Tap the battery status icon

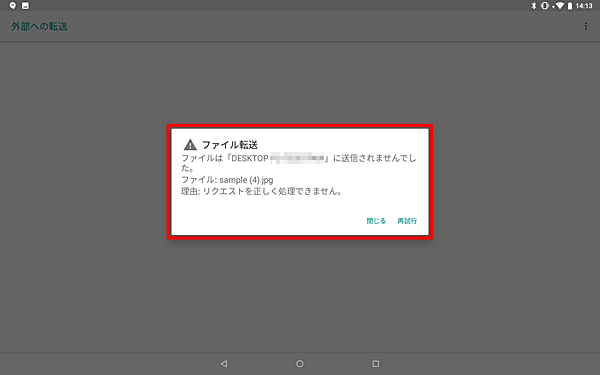(570, 5)
